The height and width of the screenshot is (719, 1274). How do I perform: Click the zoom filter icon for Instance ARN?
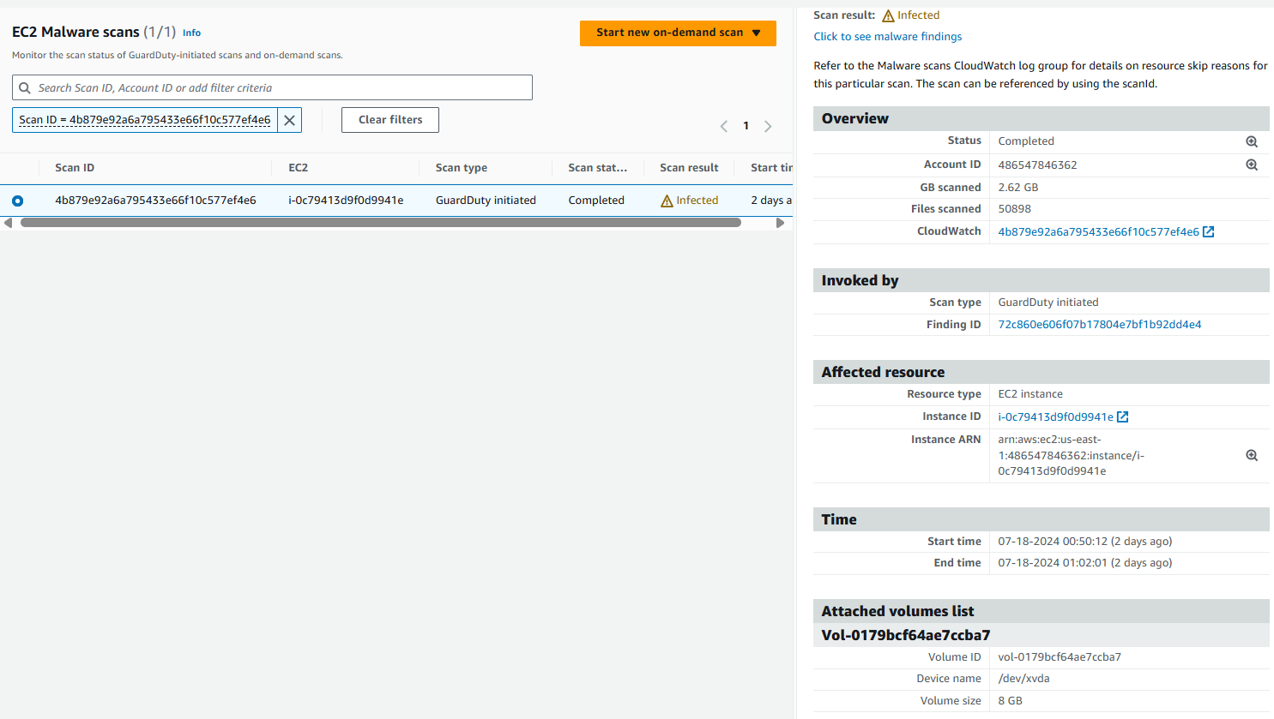tap(1251, 455)
